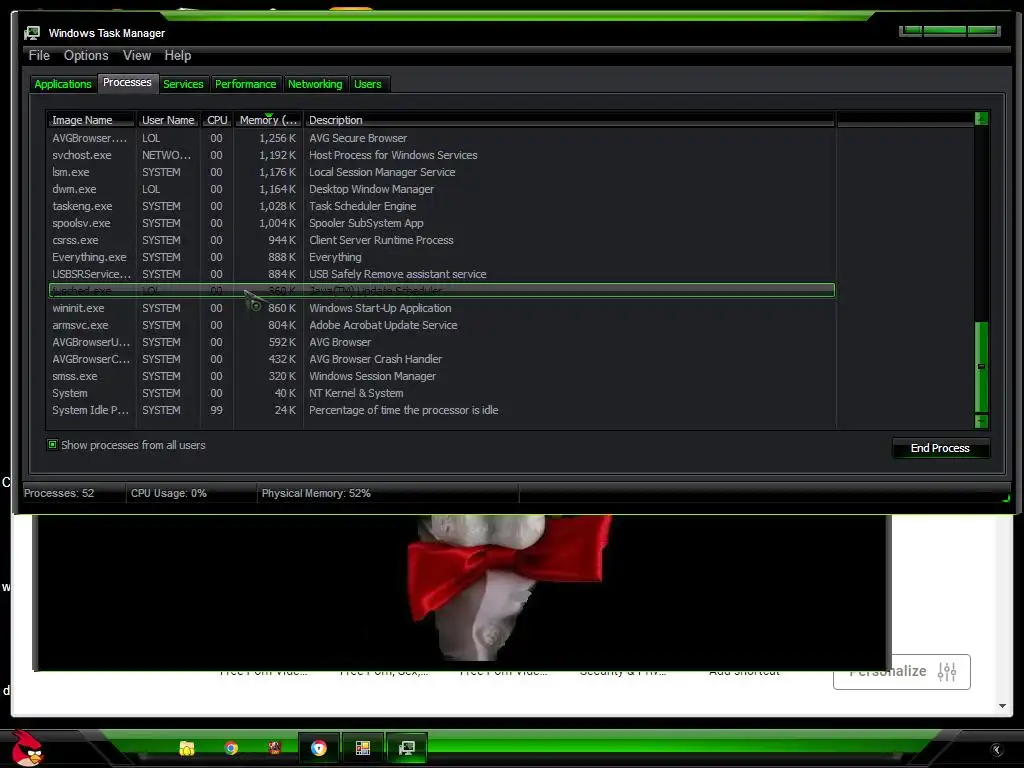Image resolution: width=1024 pixels, height=768 pixels.
Task: Select svchost.exe NETWO… process row
Action: (x=442, y=155)
